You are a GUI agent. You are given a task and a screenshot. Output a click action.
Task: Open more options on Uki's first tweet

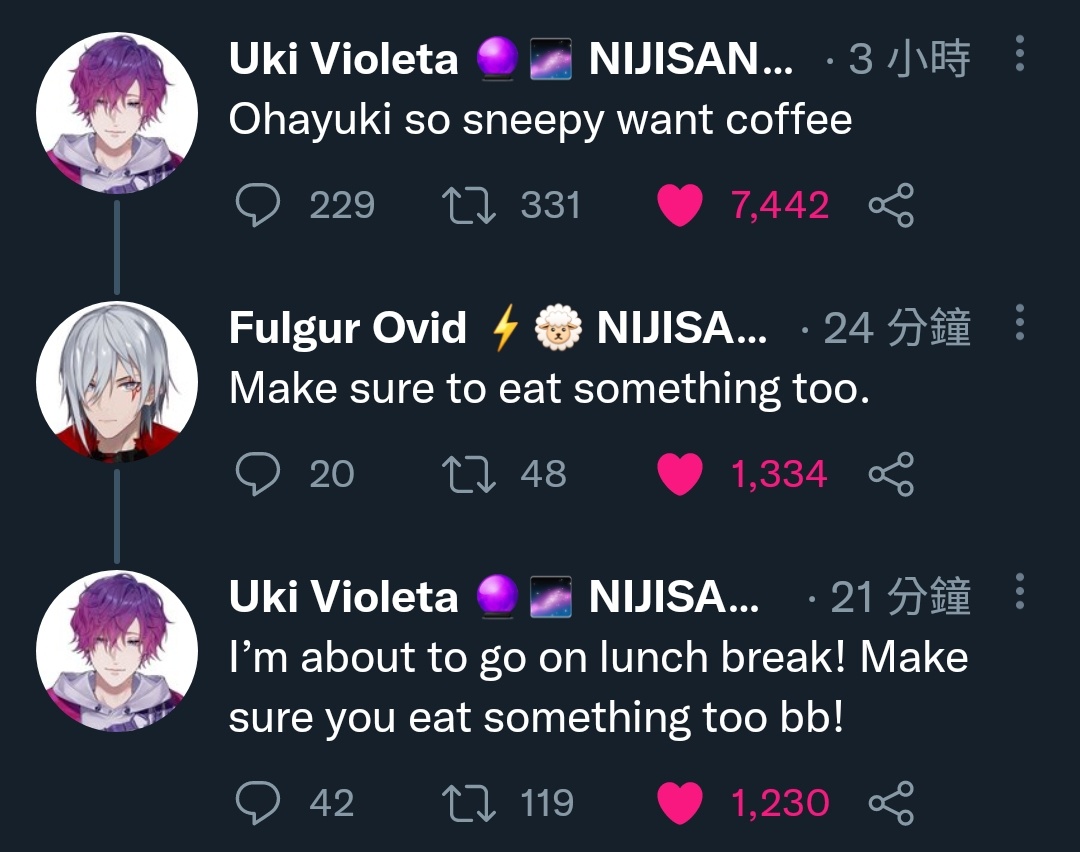(1020, 53)
